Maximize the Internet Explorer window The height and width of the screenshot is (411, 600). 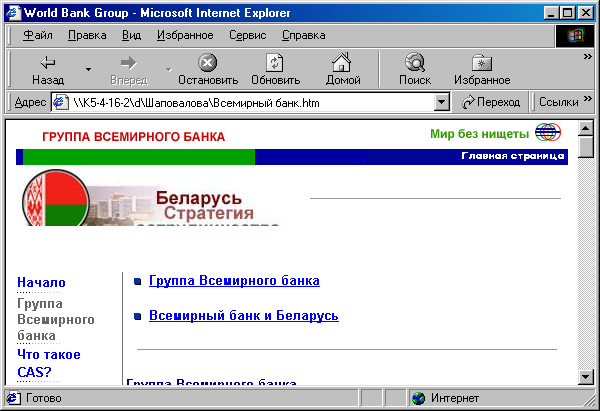tap(567, 13)
